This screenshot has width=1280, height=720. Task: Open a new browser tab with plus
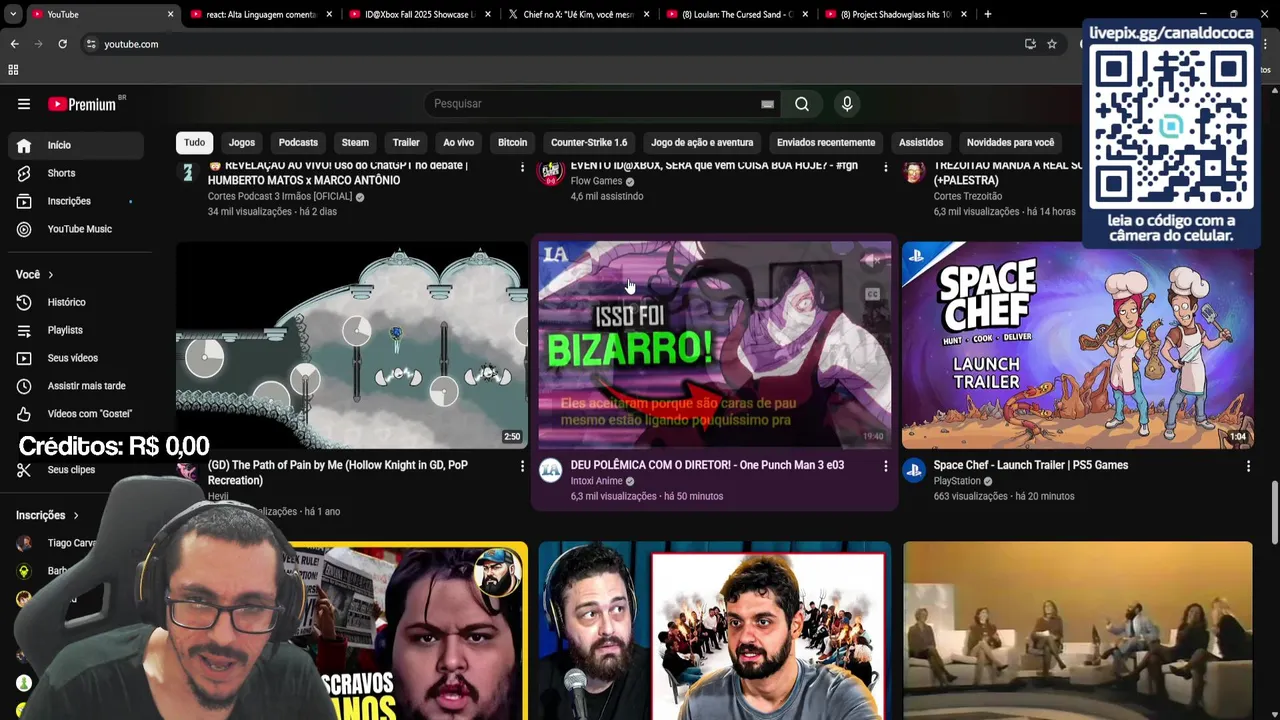coord(987,14)
